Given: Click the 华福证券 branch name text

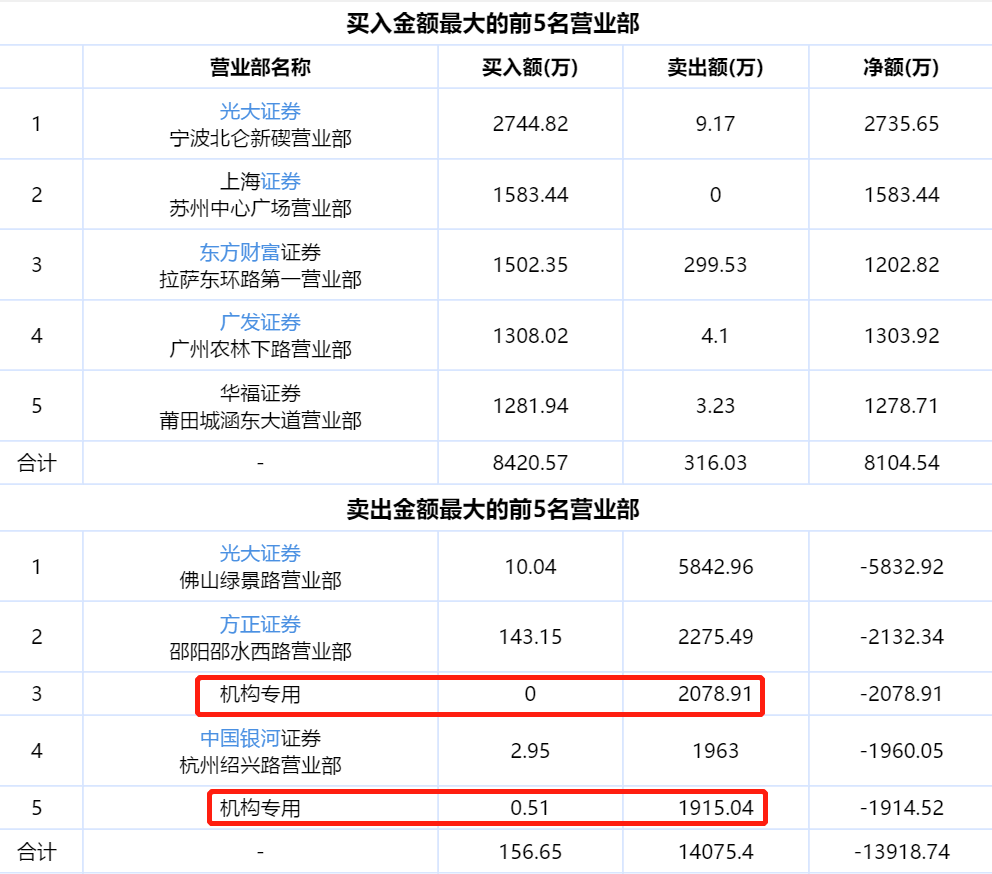Looking at the screenshot, I should pyautogui.click(x=260, y=393).
